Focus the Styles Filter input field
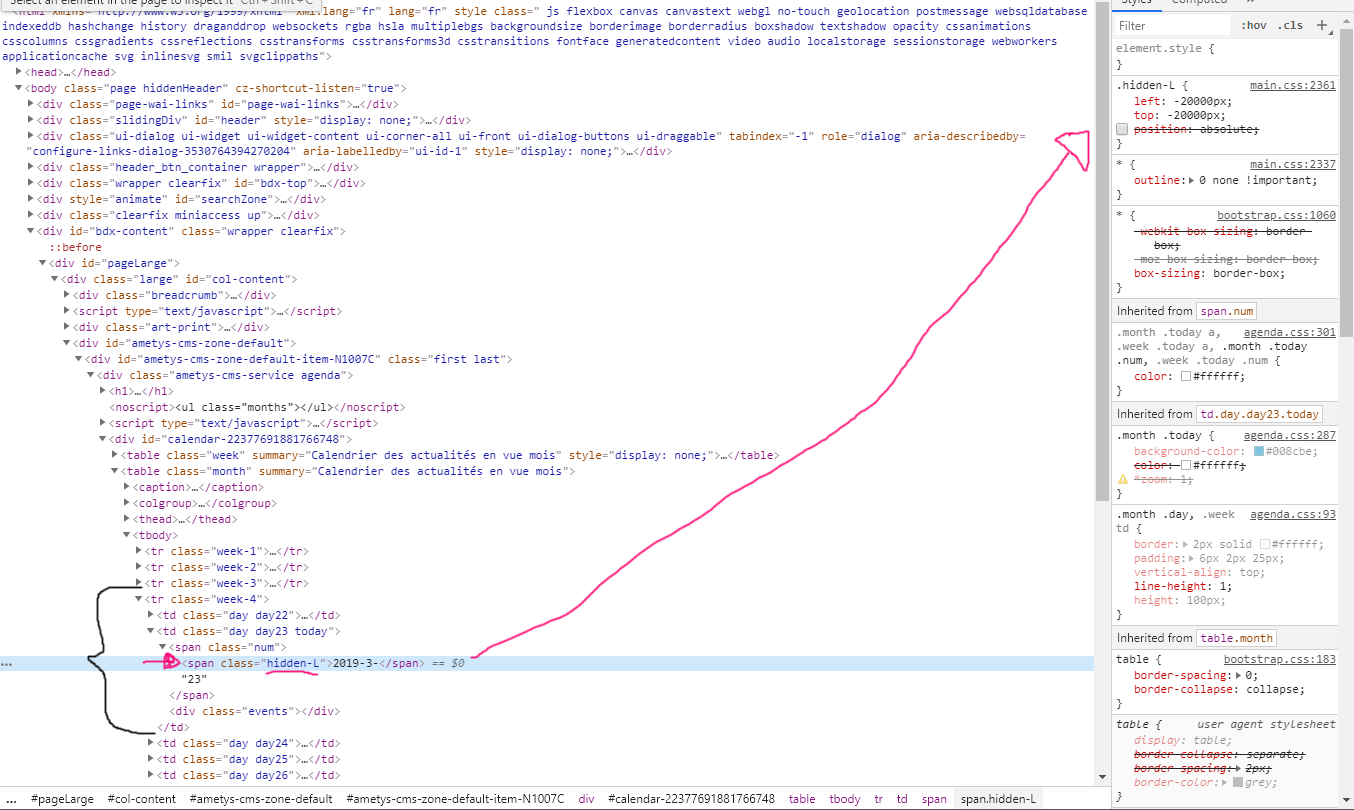This screenshot has width=1354, height=810. [1170, 26]
